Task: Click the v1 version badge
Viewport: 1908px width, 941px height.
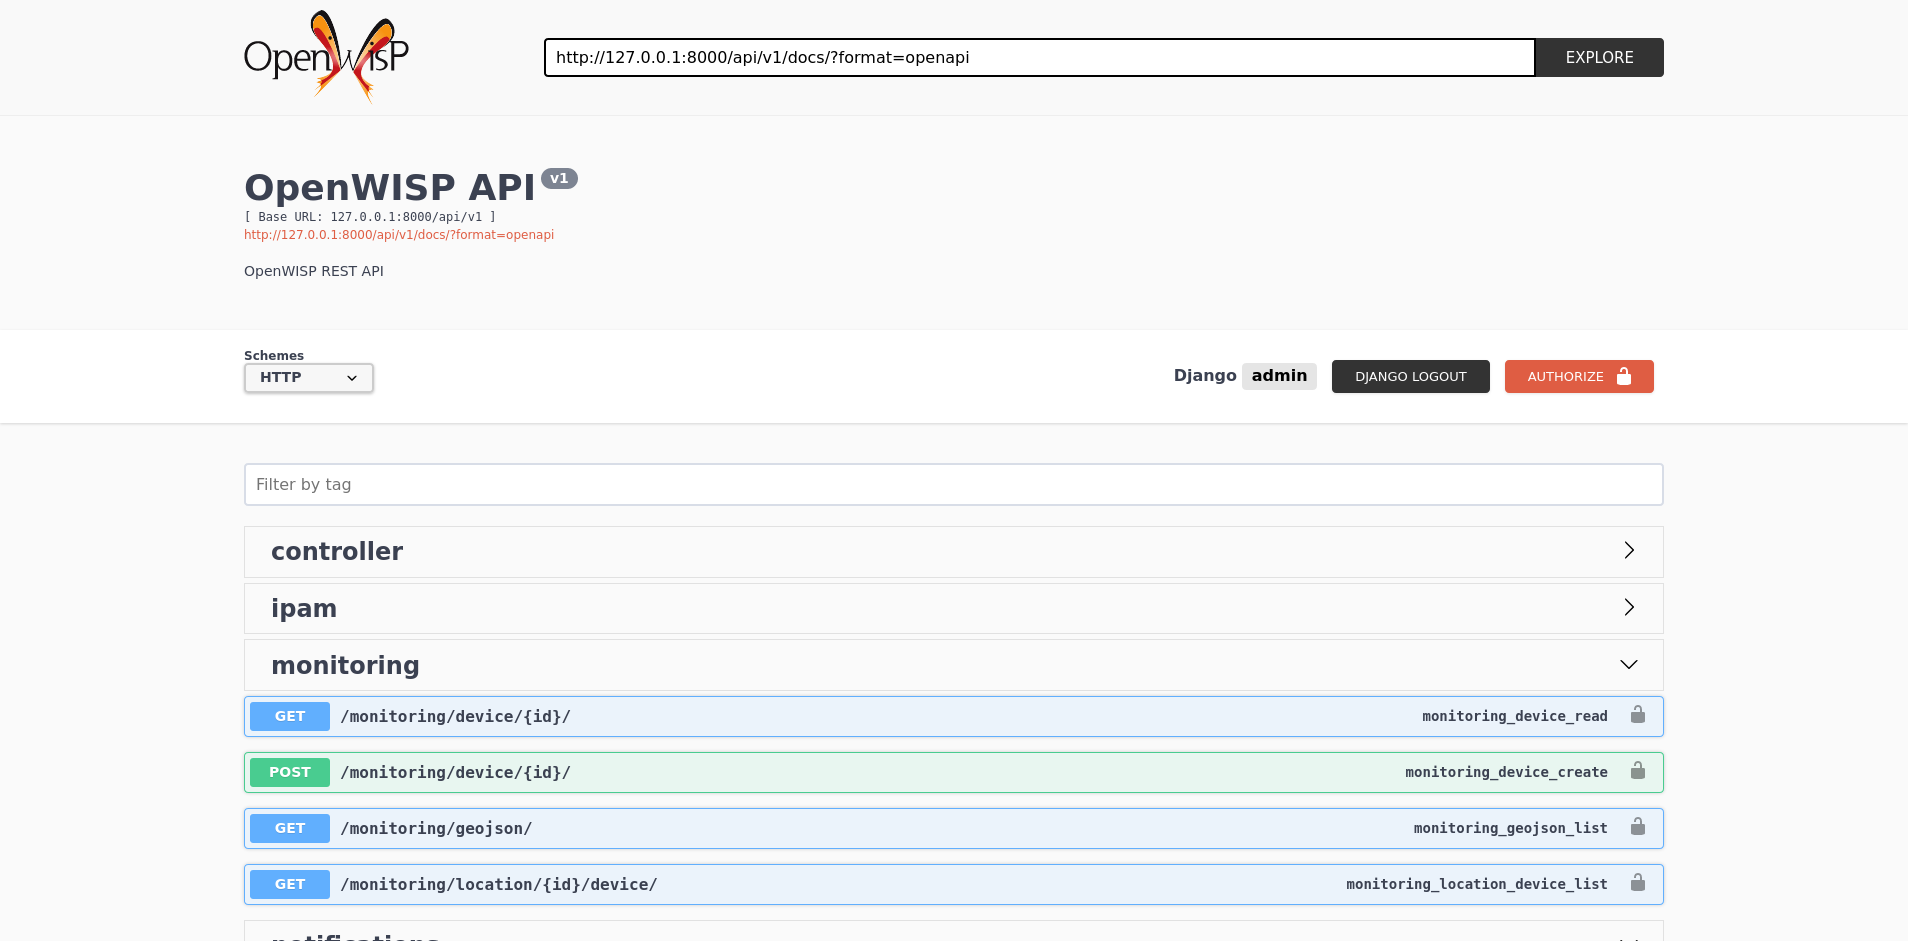Action: (559, 179)
